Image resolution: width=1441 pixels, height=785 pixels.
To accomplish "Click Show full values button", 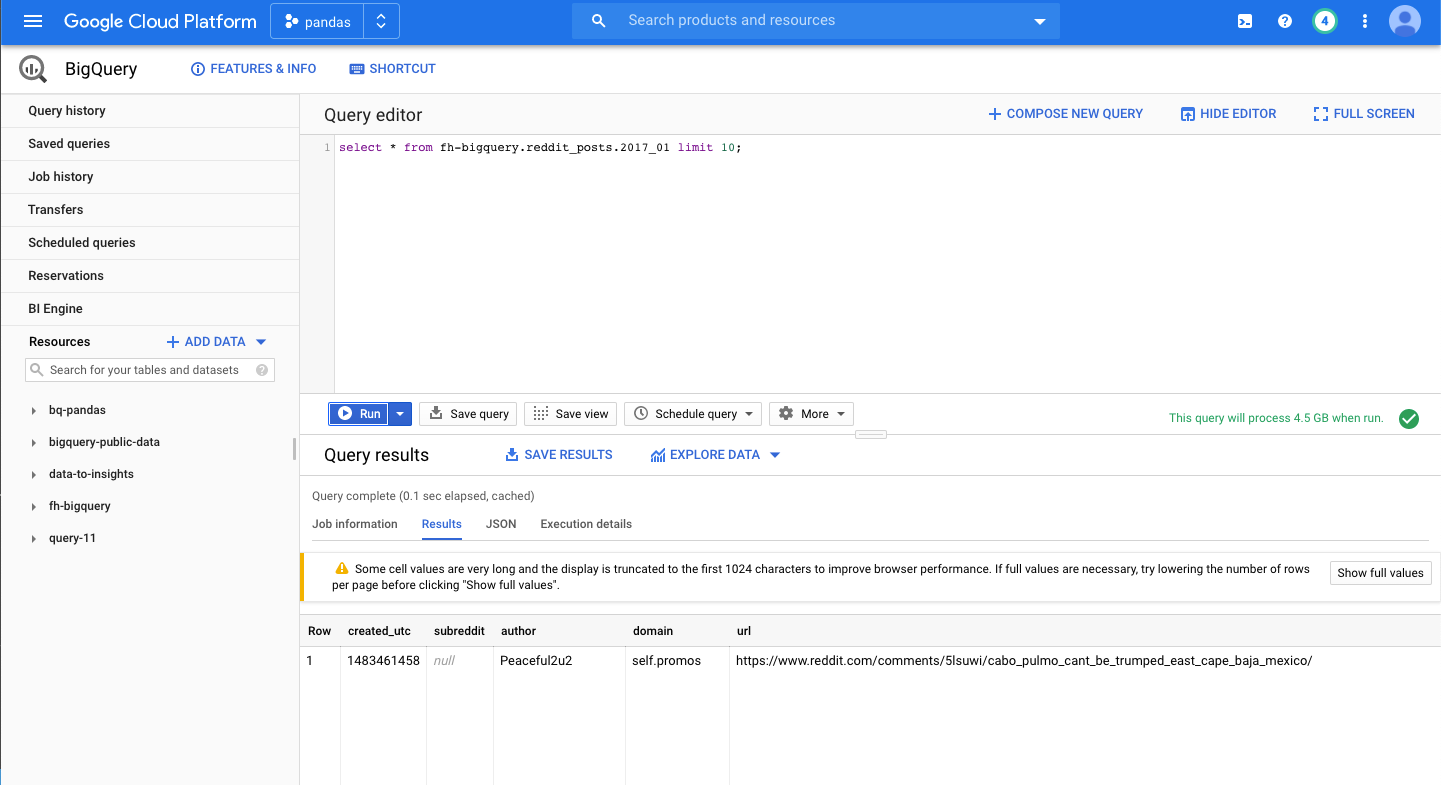I will point(1380,573).
